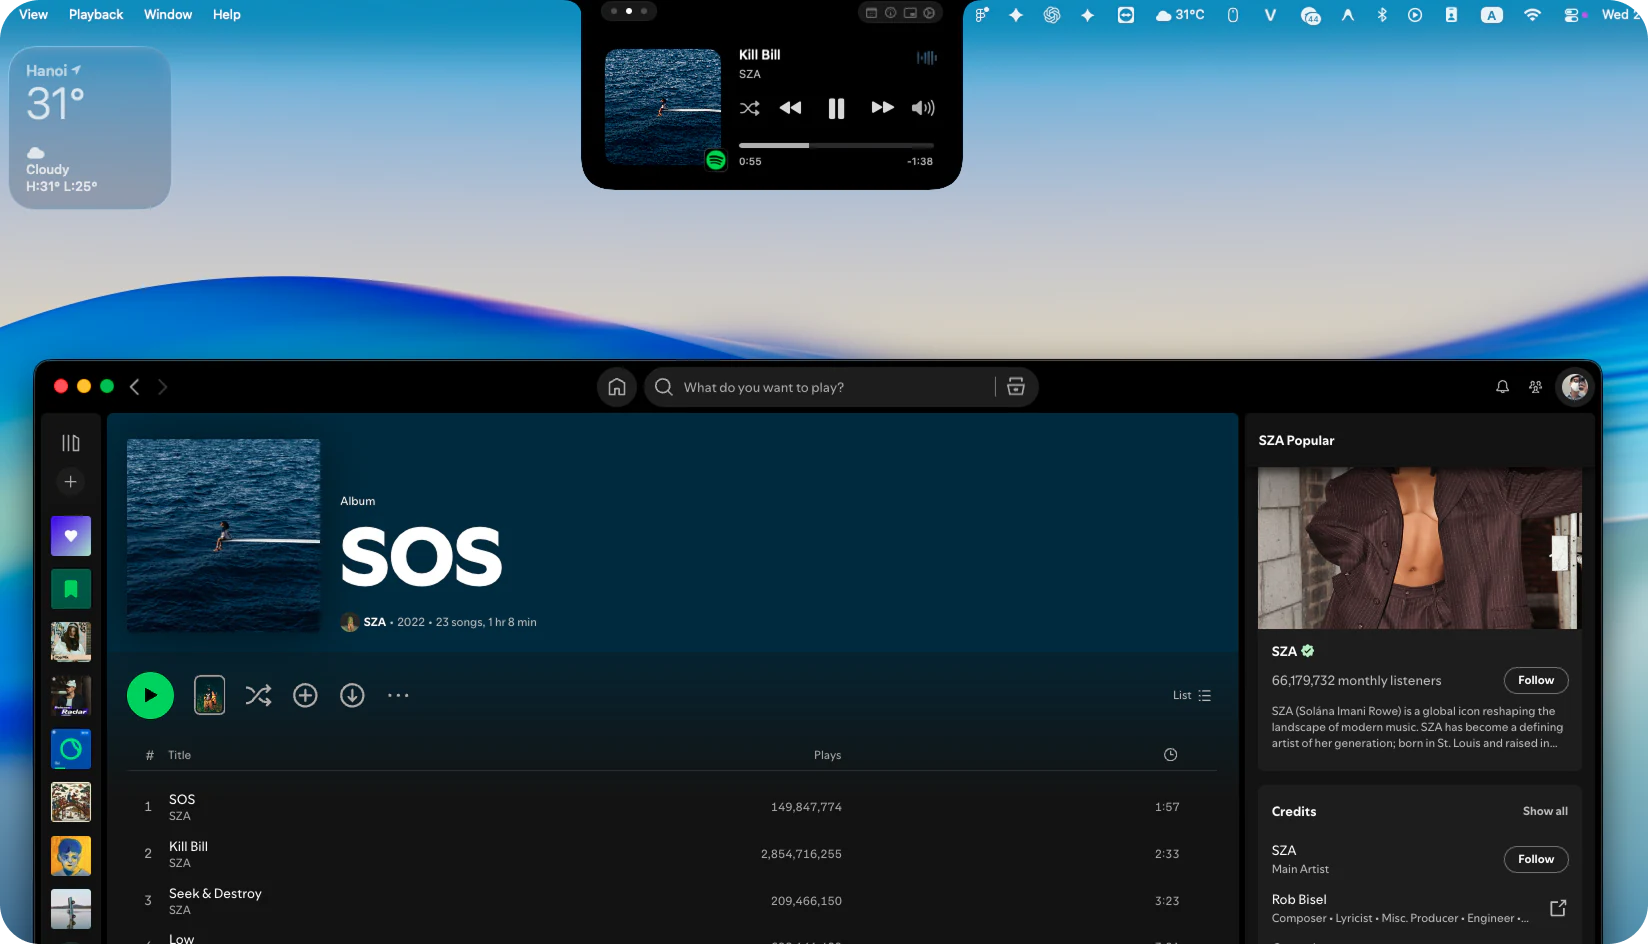Open notifications bell icon in Spotify
This screenshot has height=944, width=1648.
pos(1502,387)
